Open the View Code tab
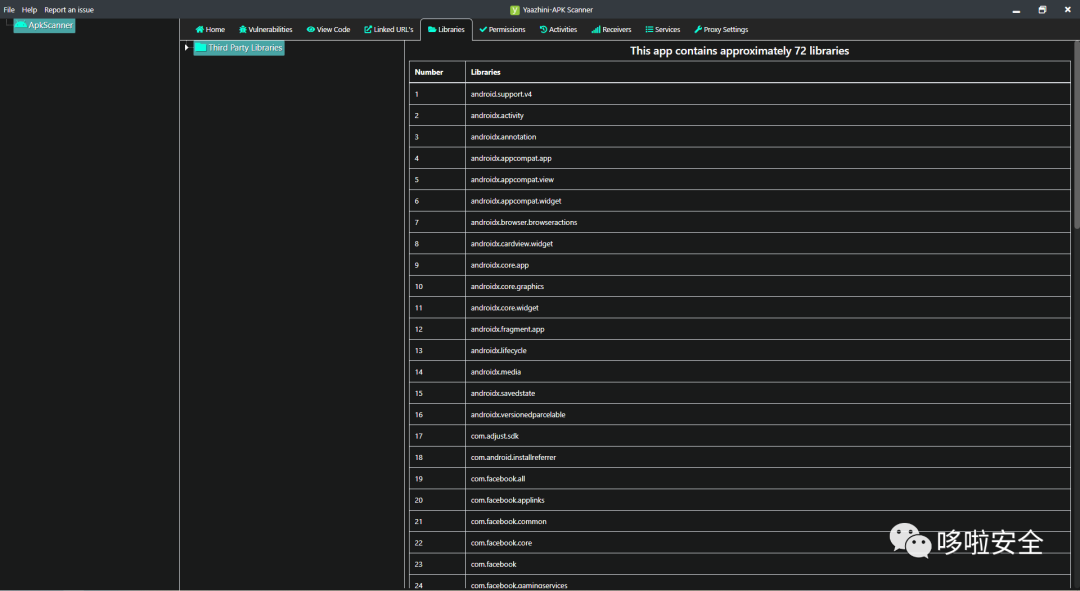 329,30
